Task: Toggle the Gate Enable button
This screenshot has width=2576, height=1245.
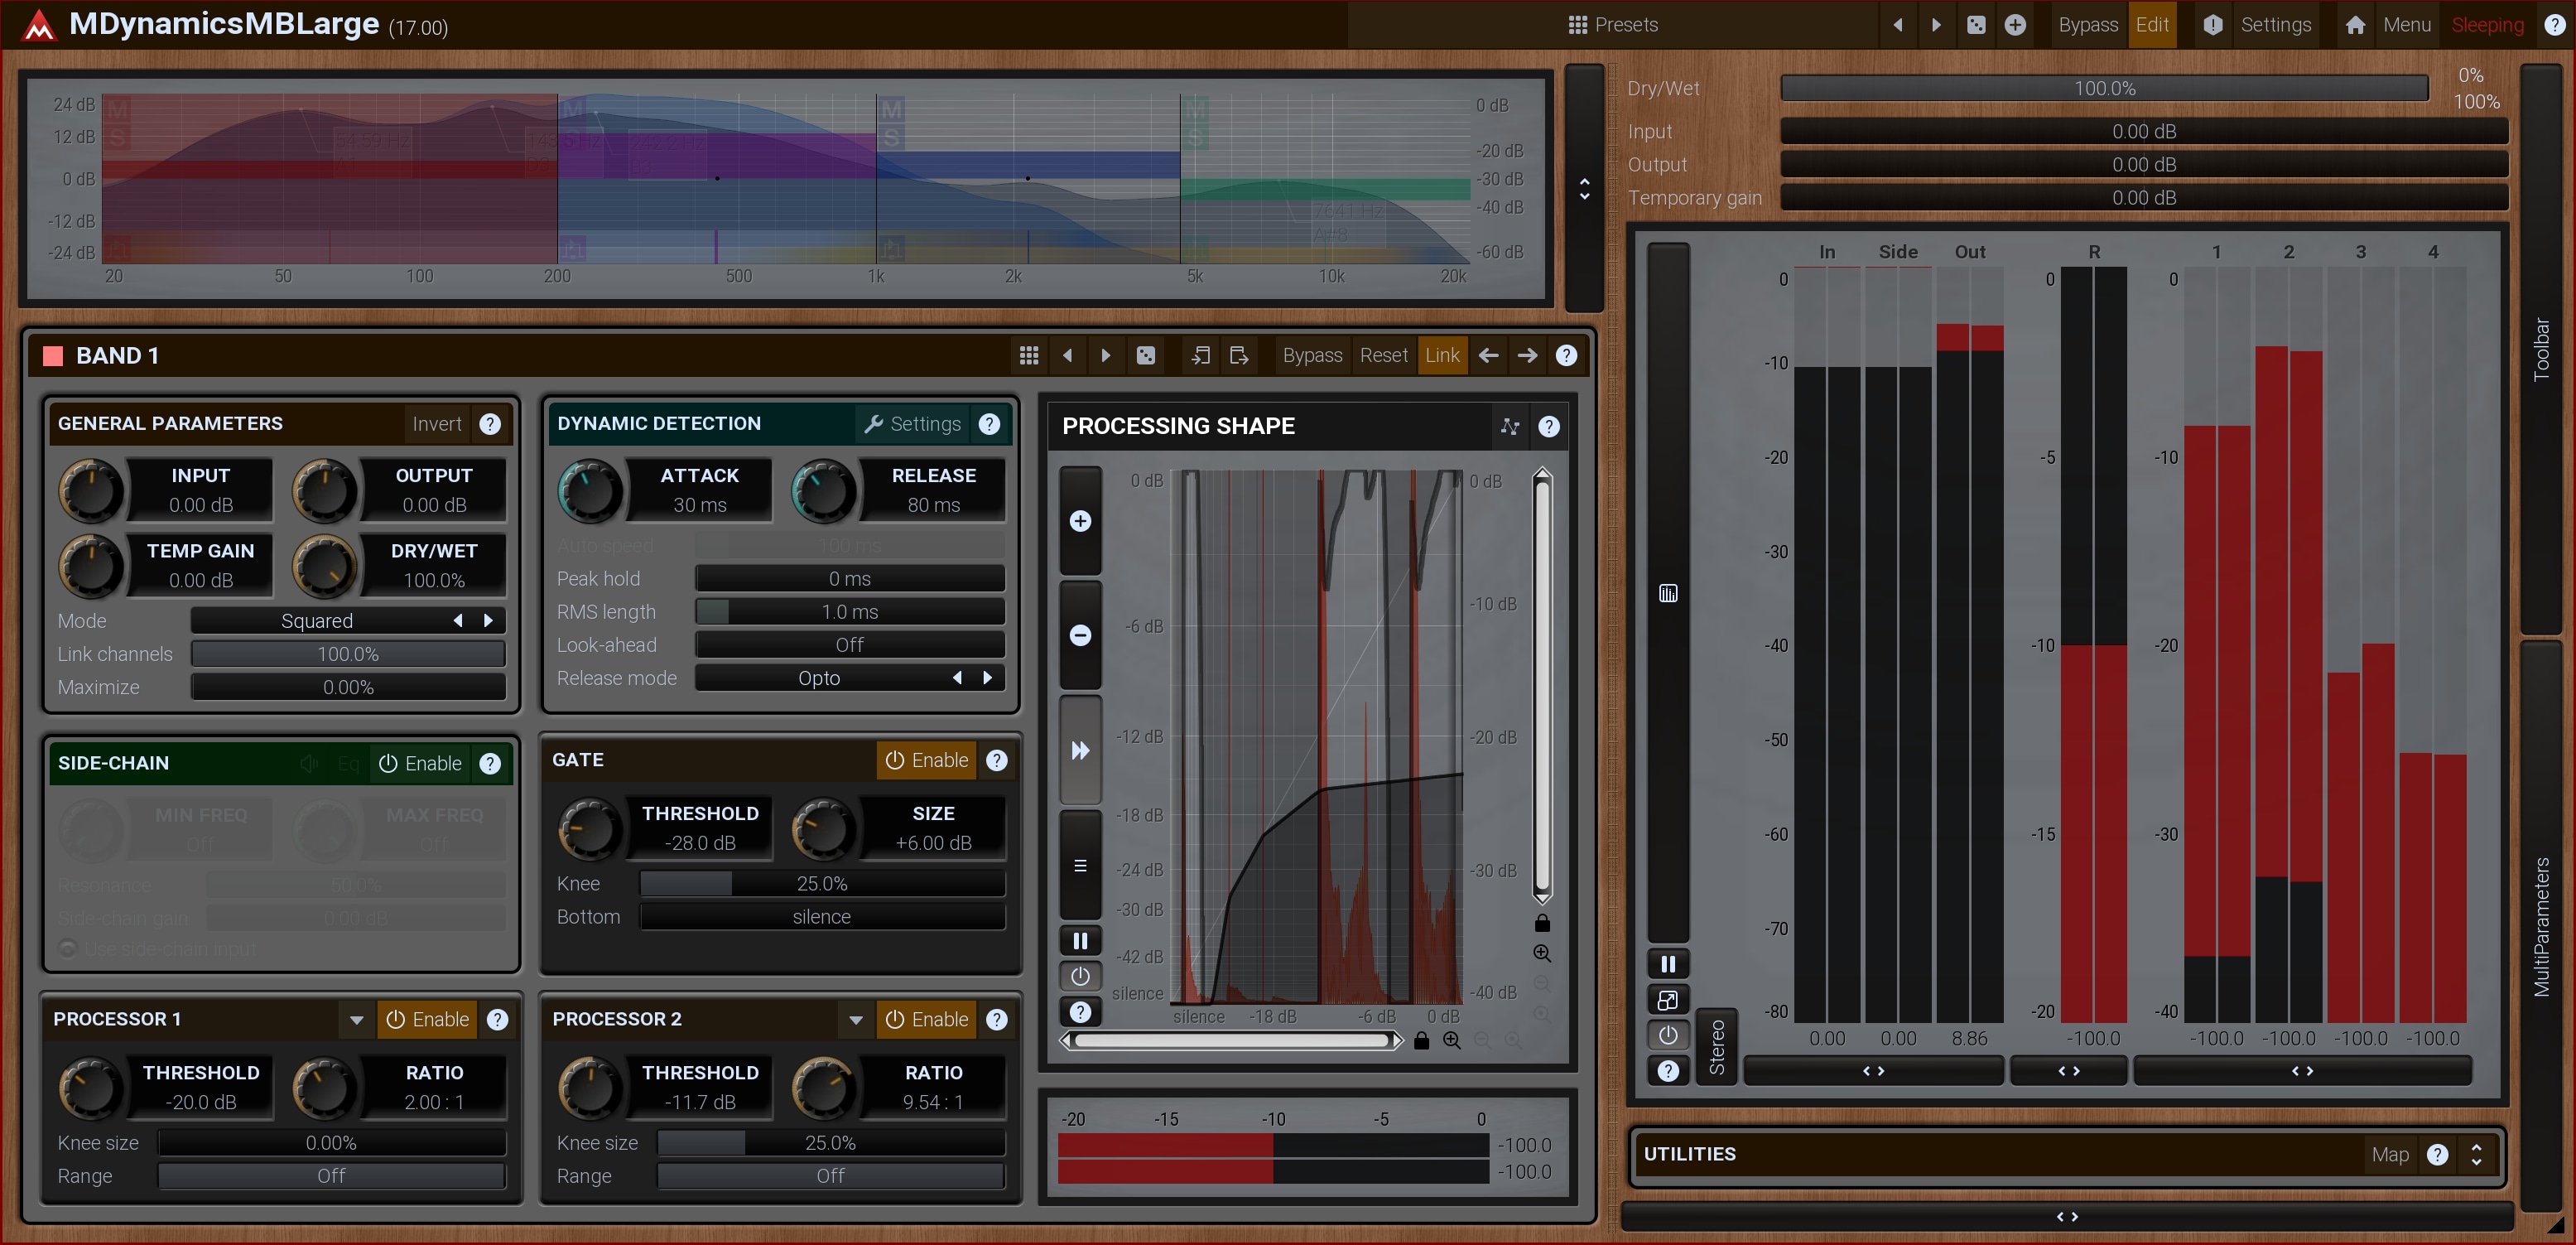Action: click(927, 760)
